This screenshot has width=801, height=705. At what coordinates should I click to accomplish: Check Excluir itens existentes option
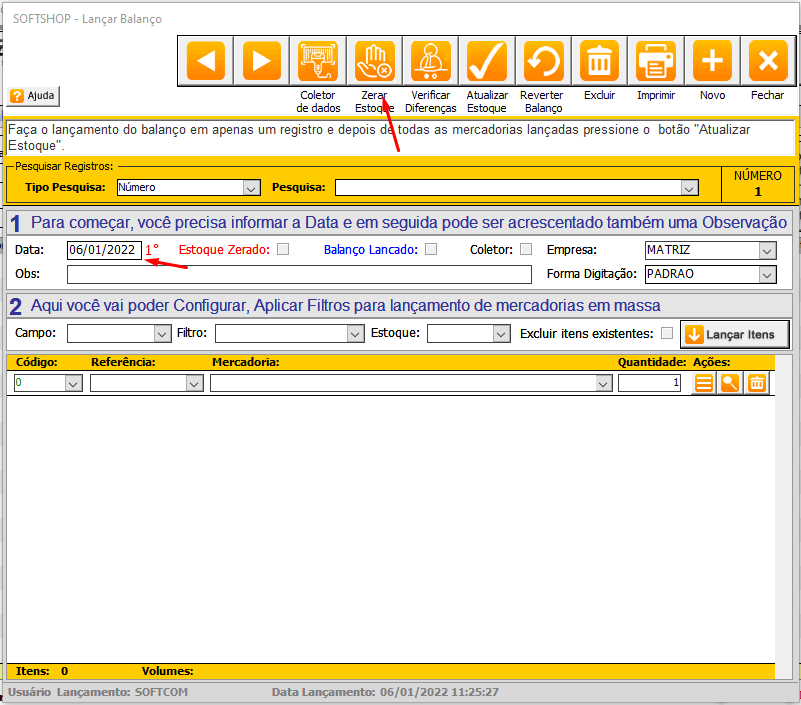click(x=667, y=333)
